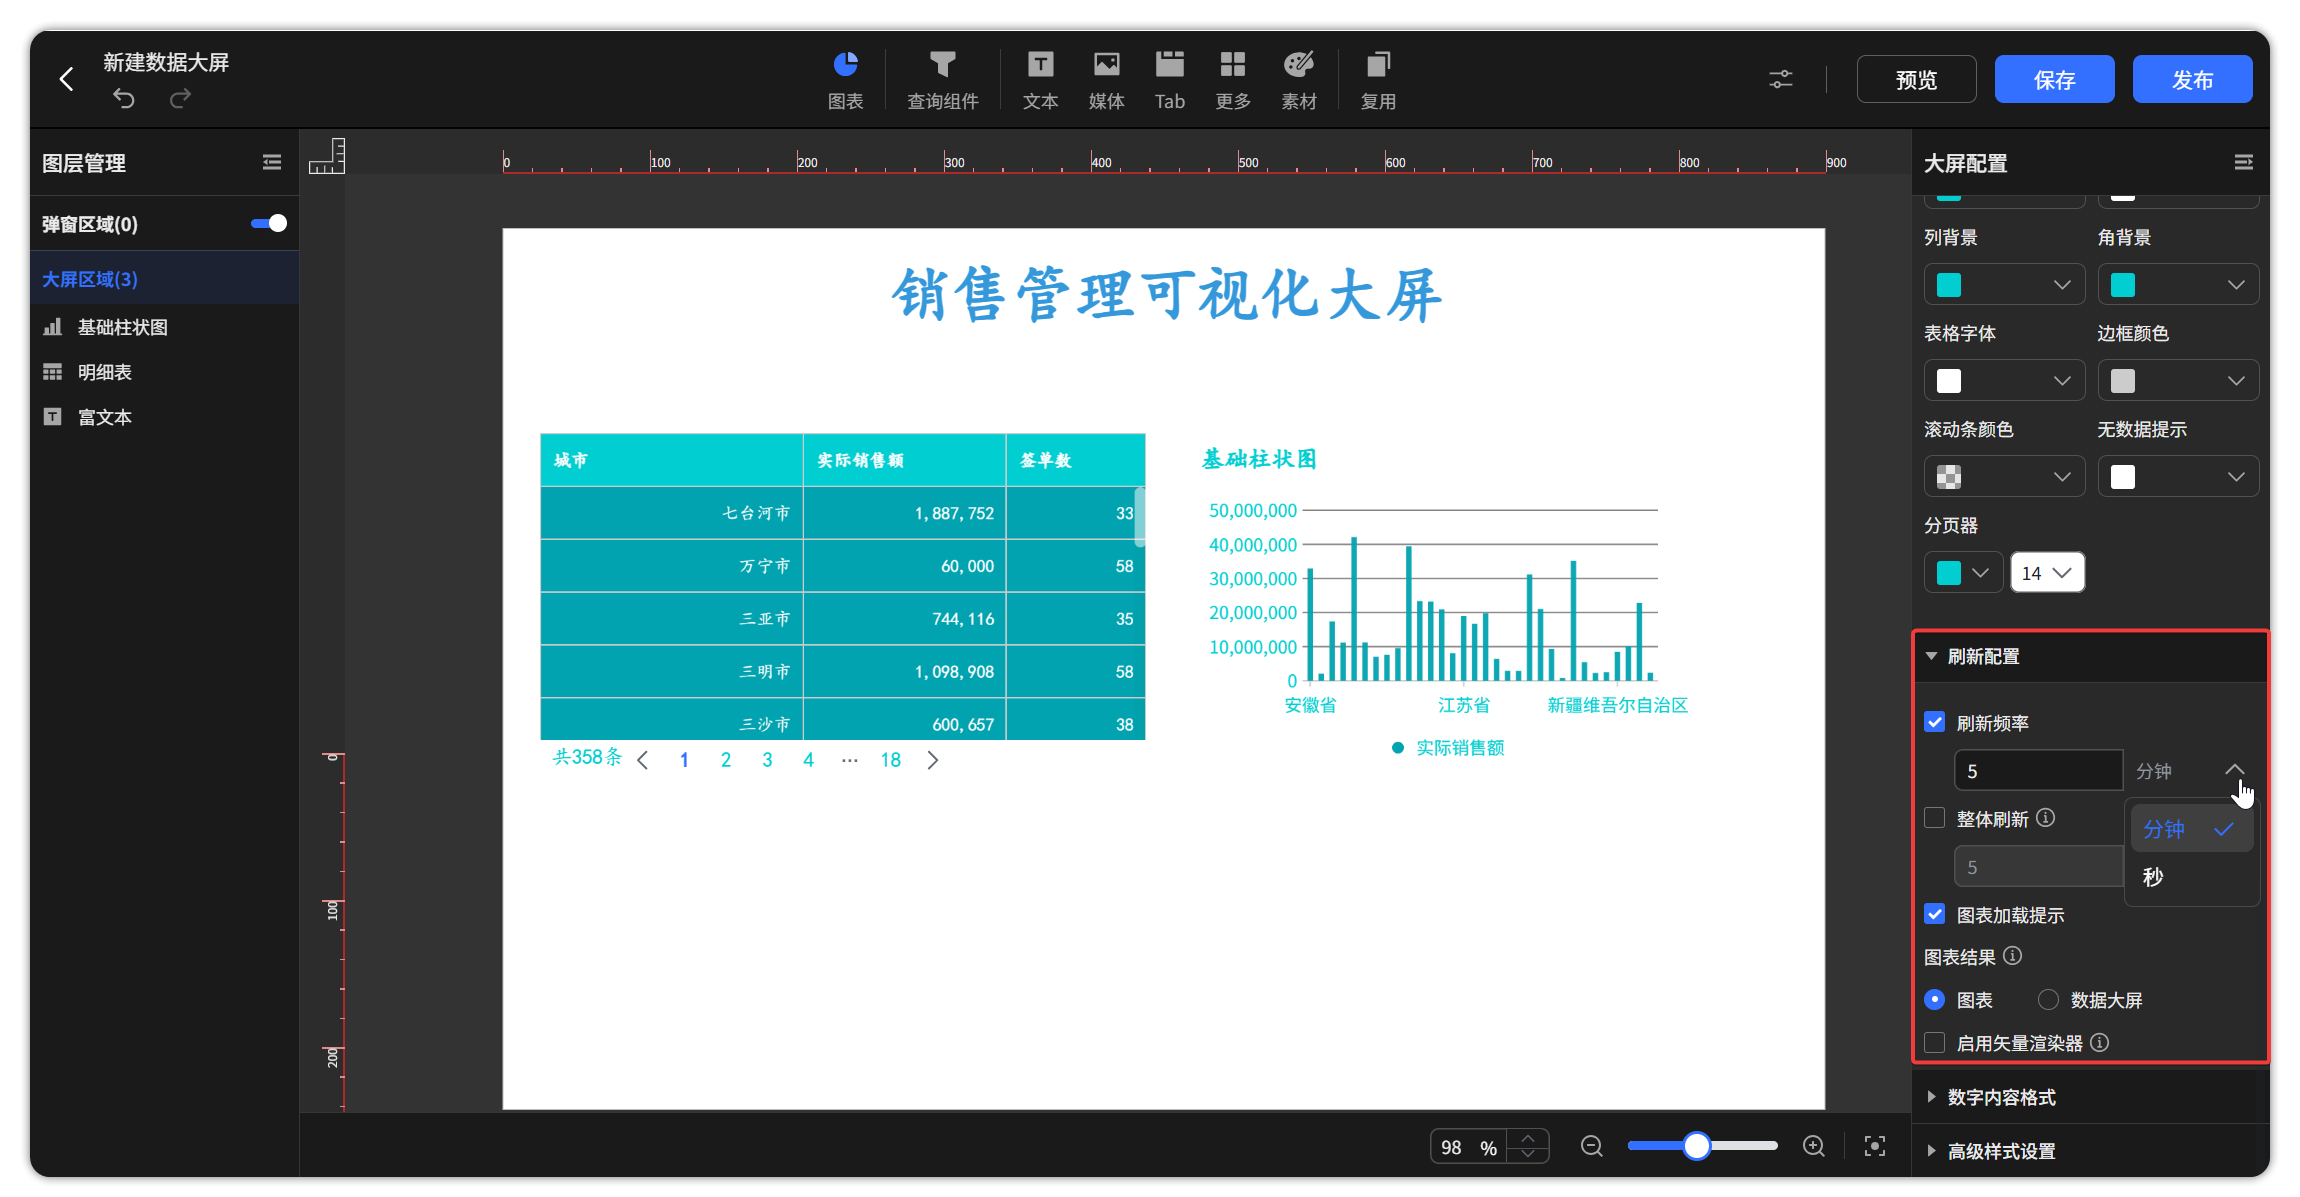Open the settings sliders icon in header

point(1781,79)
